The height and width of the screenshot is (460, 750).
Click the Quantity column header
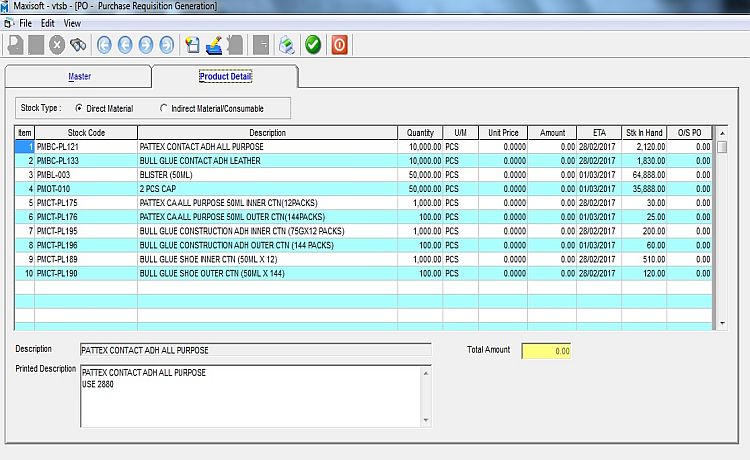tap(420, 133)
